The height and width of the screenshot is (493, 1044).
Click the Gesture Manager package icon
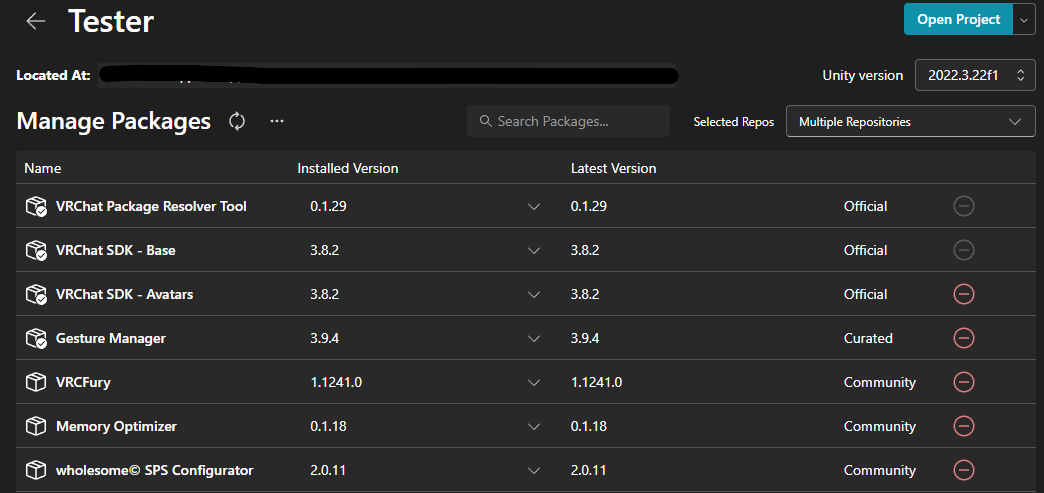(36, 338)
